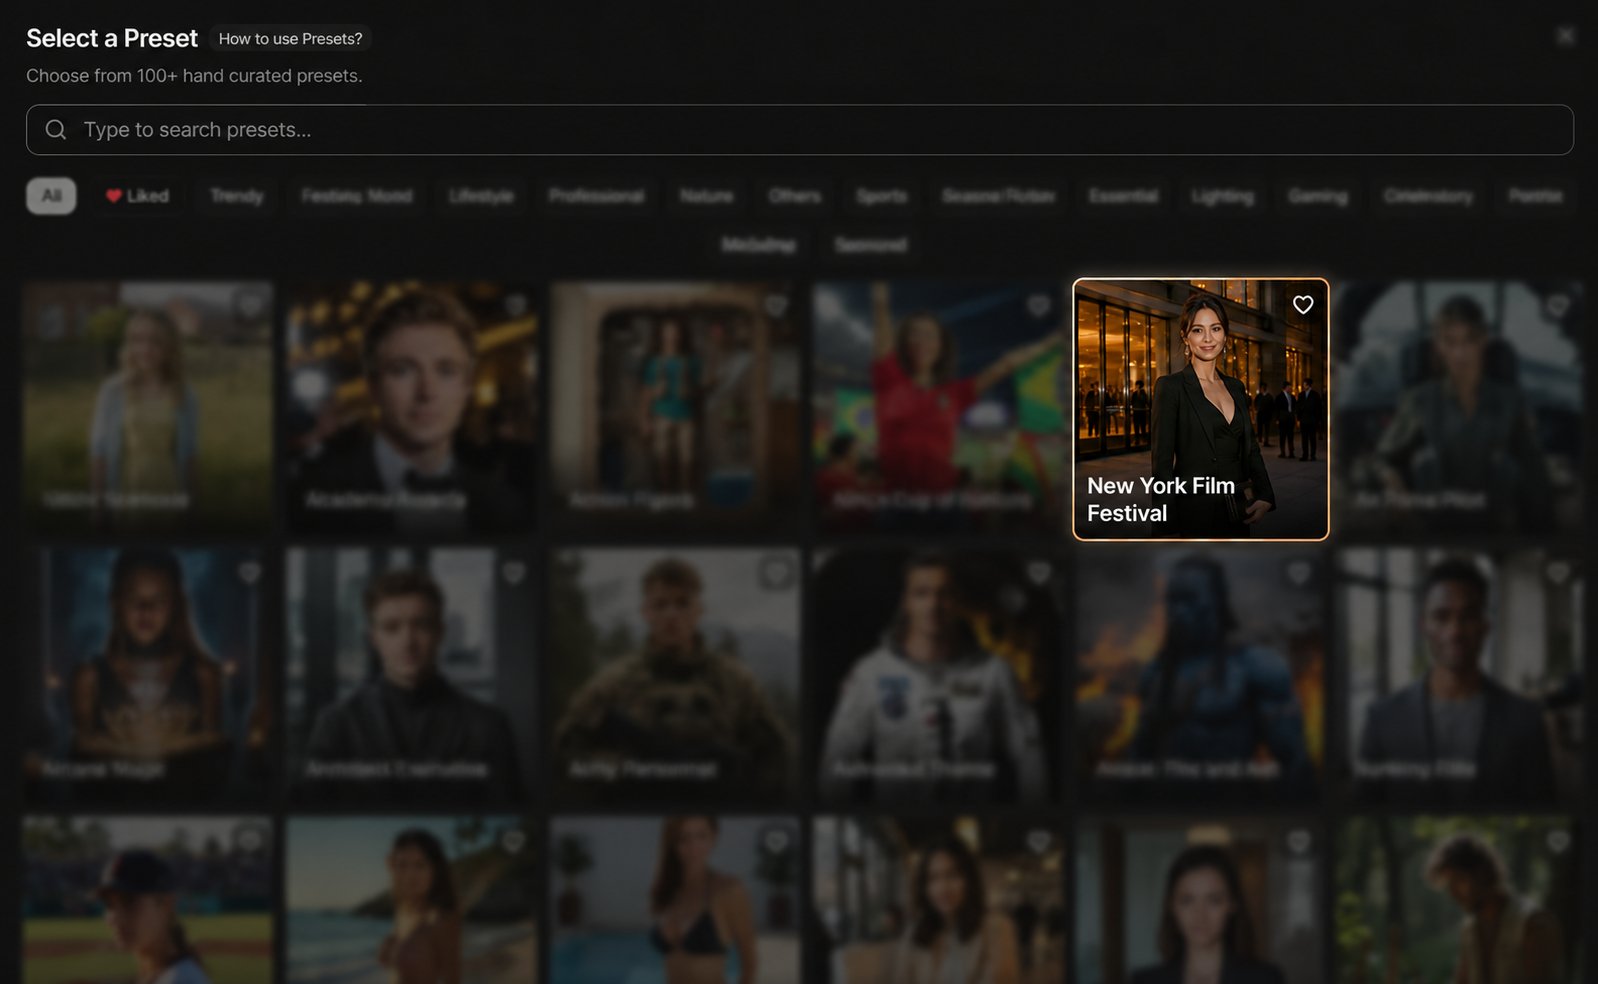Select the All filter tab
The image size is (1598, 984).
(51, 196)
